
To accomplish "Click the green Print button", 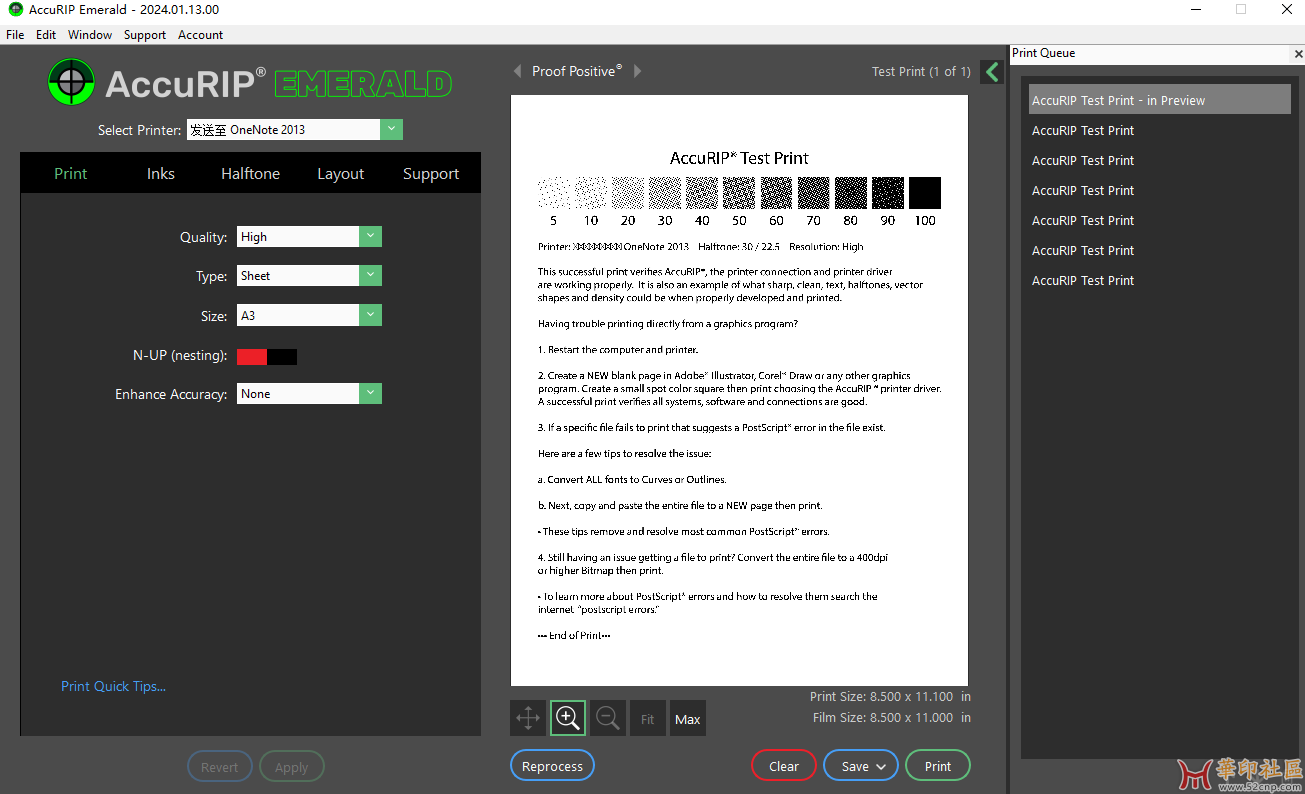I will coord(938,766).
